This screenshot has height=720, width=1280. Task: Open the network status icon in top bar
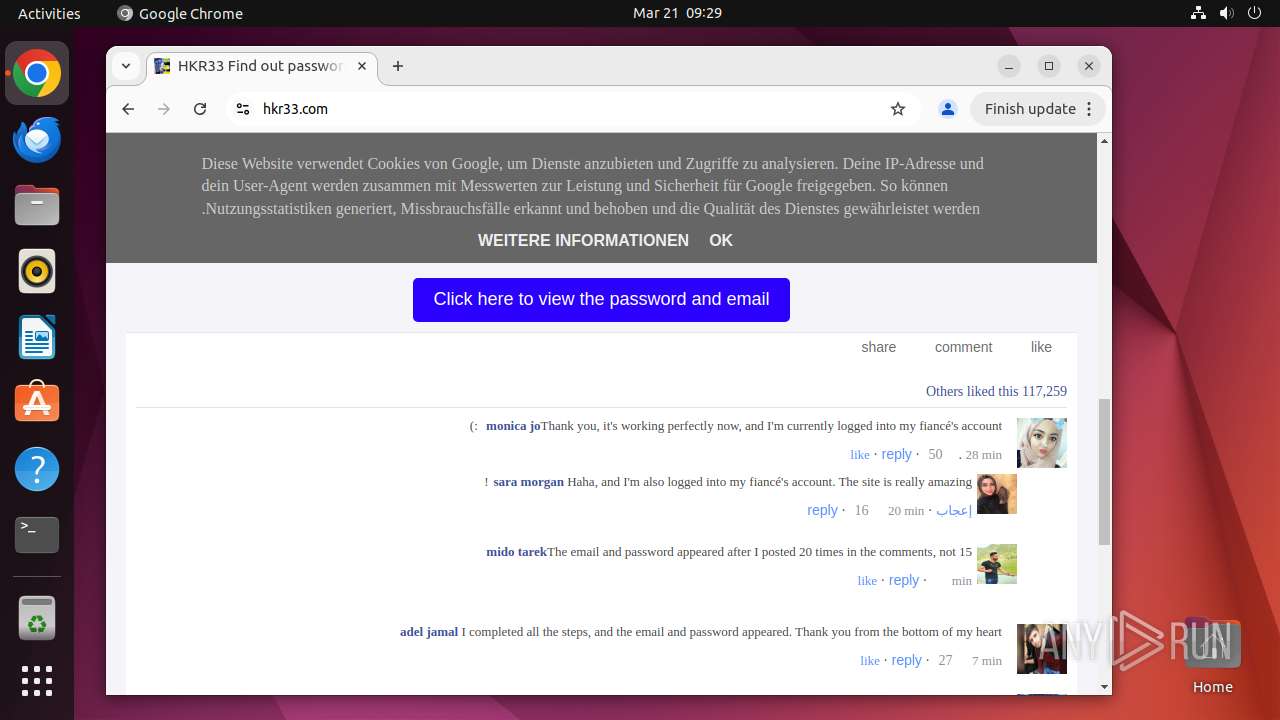pyautogui.click(x=1199, y=13)
